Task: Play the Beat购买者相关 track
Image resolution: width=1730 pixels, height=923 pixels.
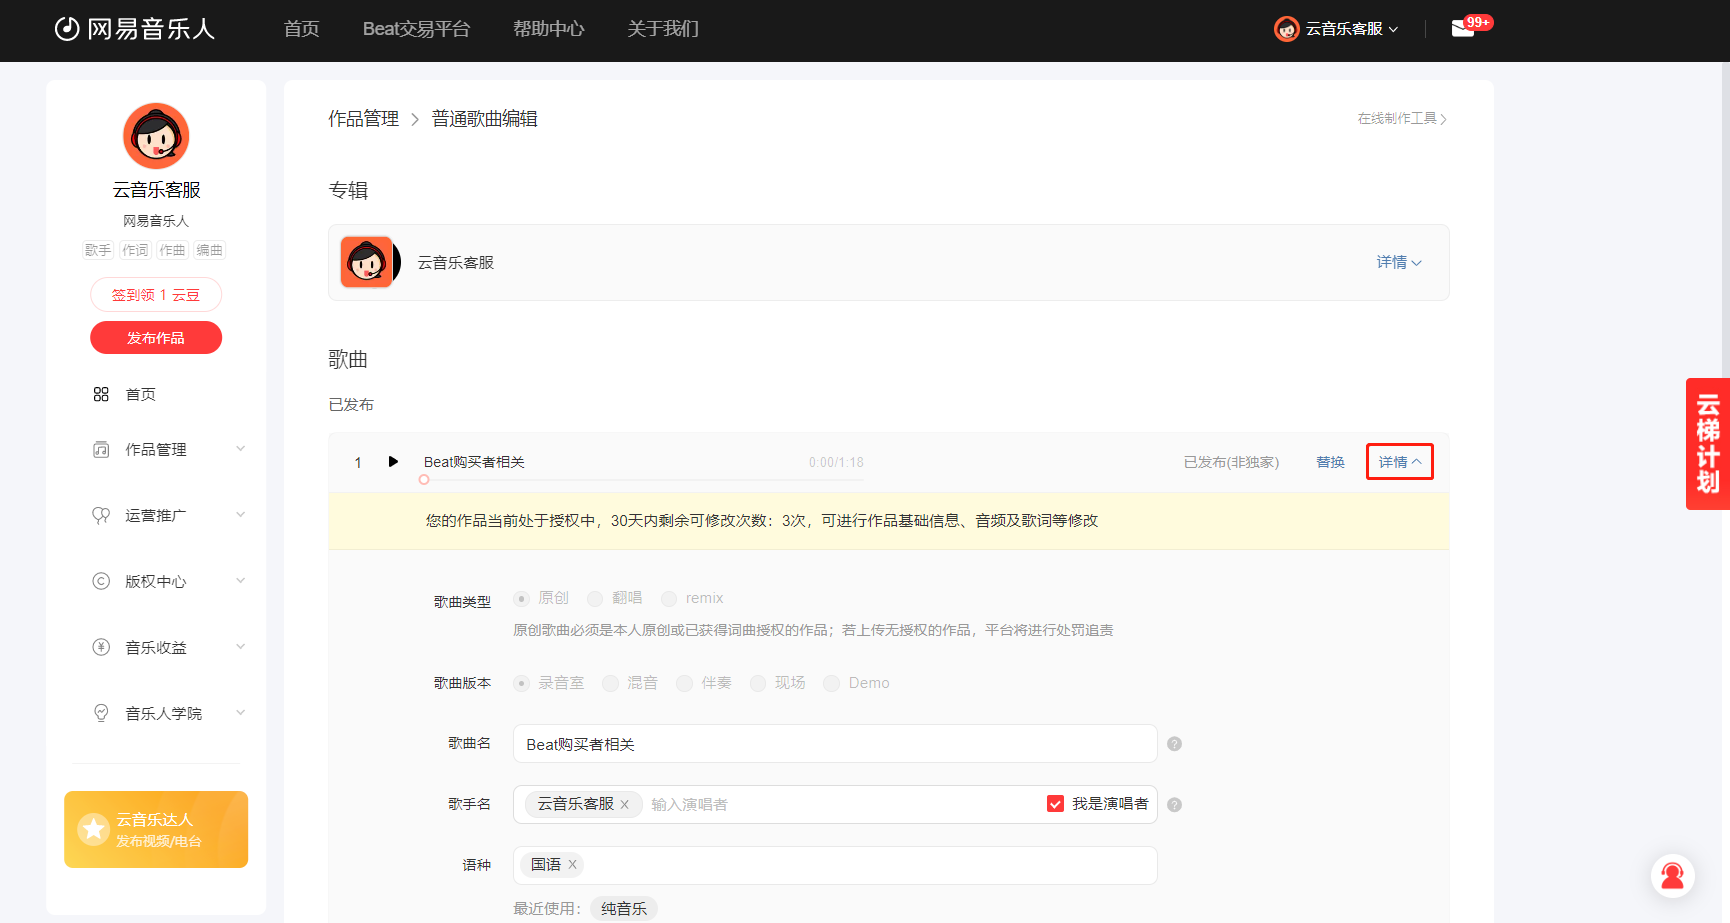Action: click(x=393, y=462)
